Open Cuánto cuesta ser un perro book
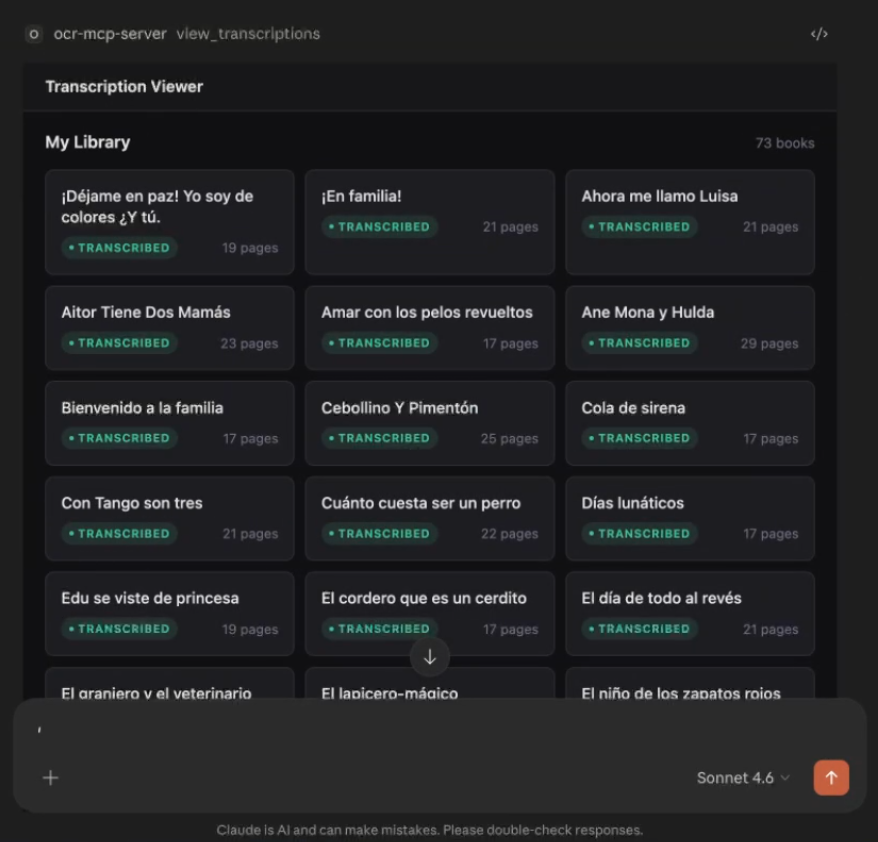The height and width of the screenshot is (842, 878). [x=429, y=518]
